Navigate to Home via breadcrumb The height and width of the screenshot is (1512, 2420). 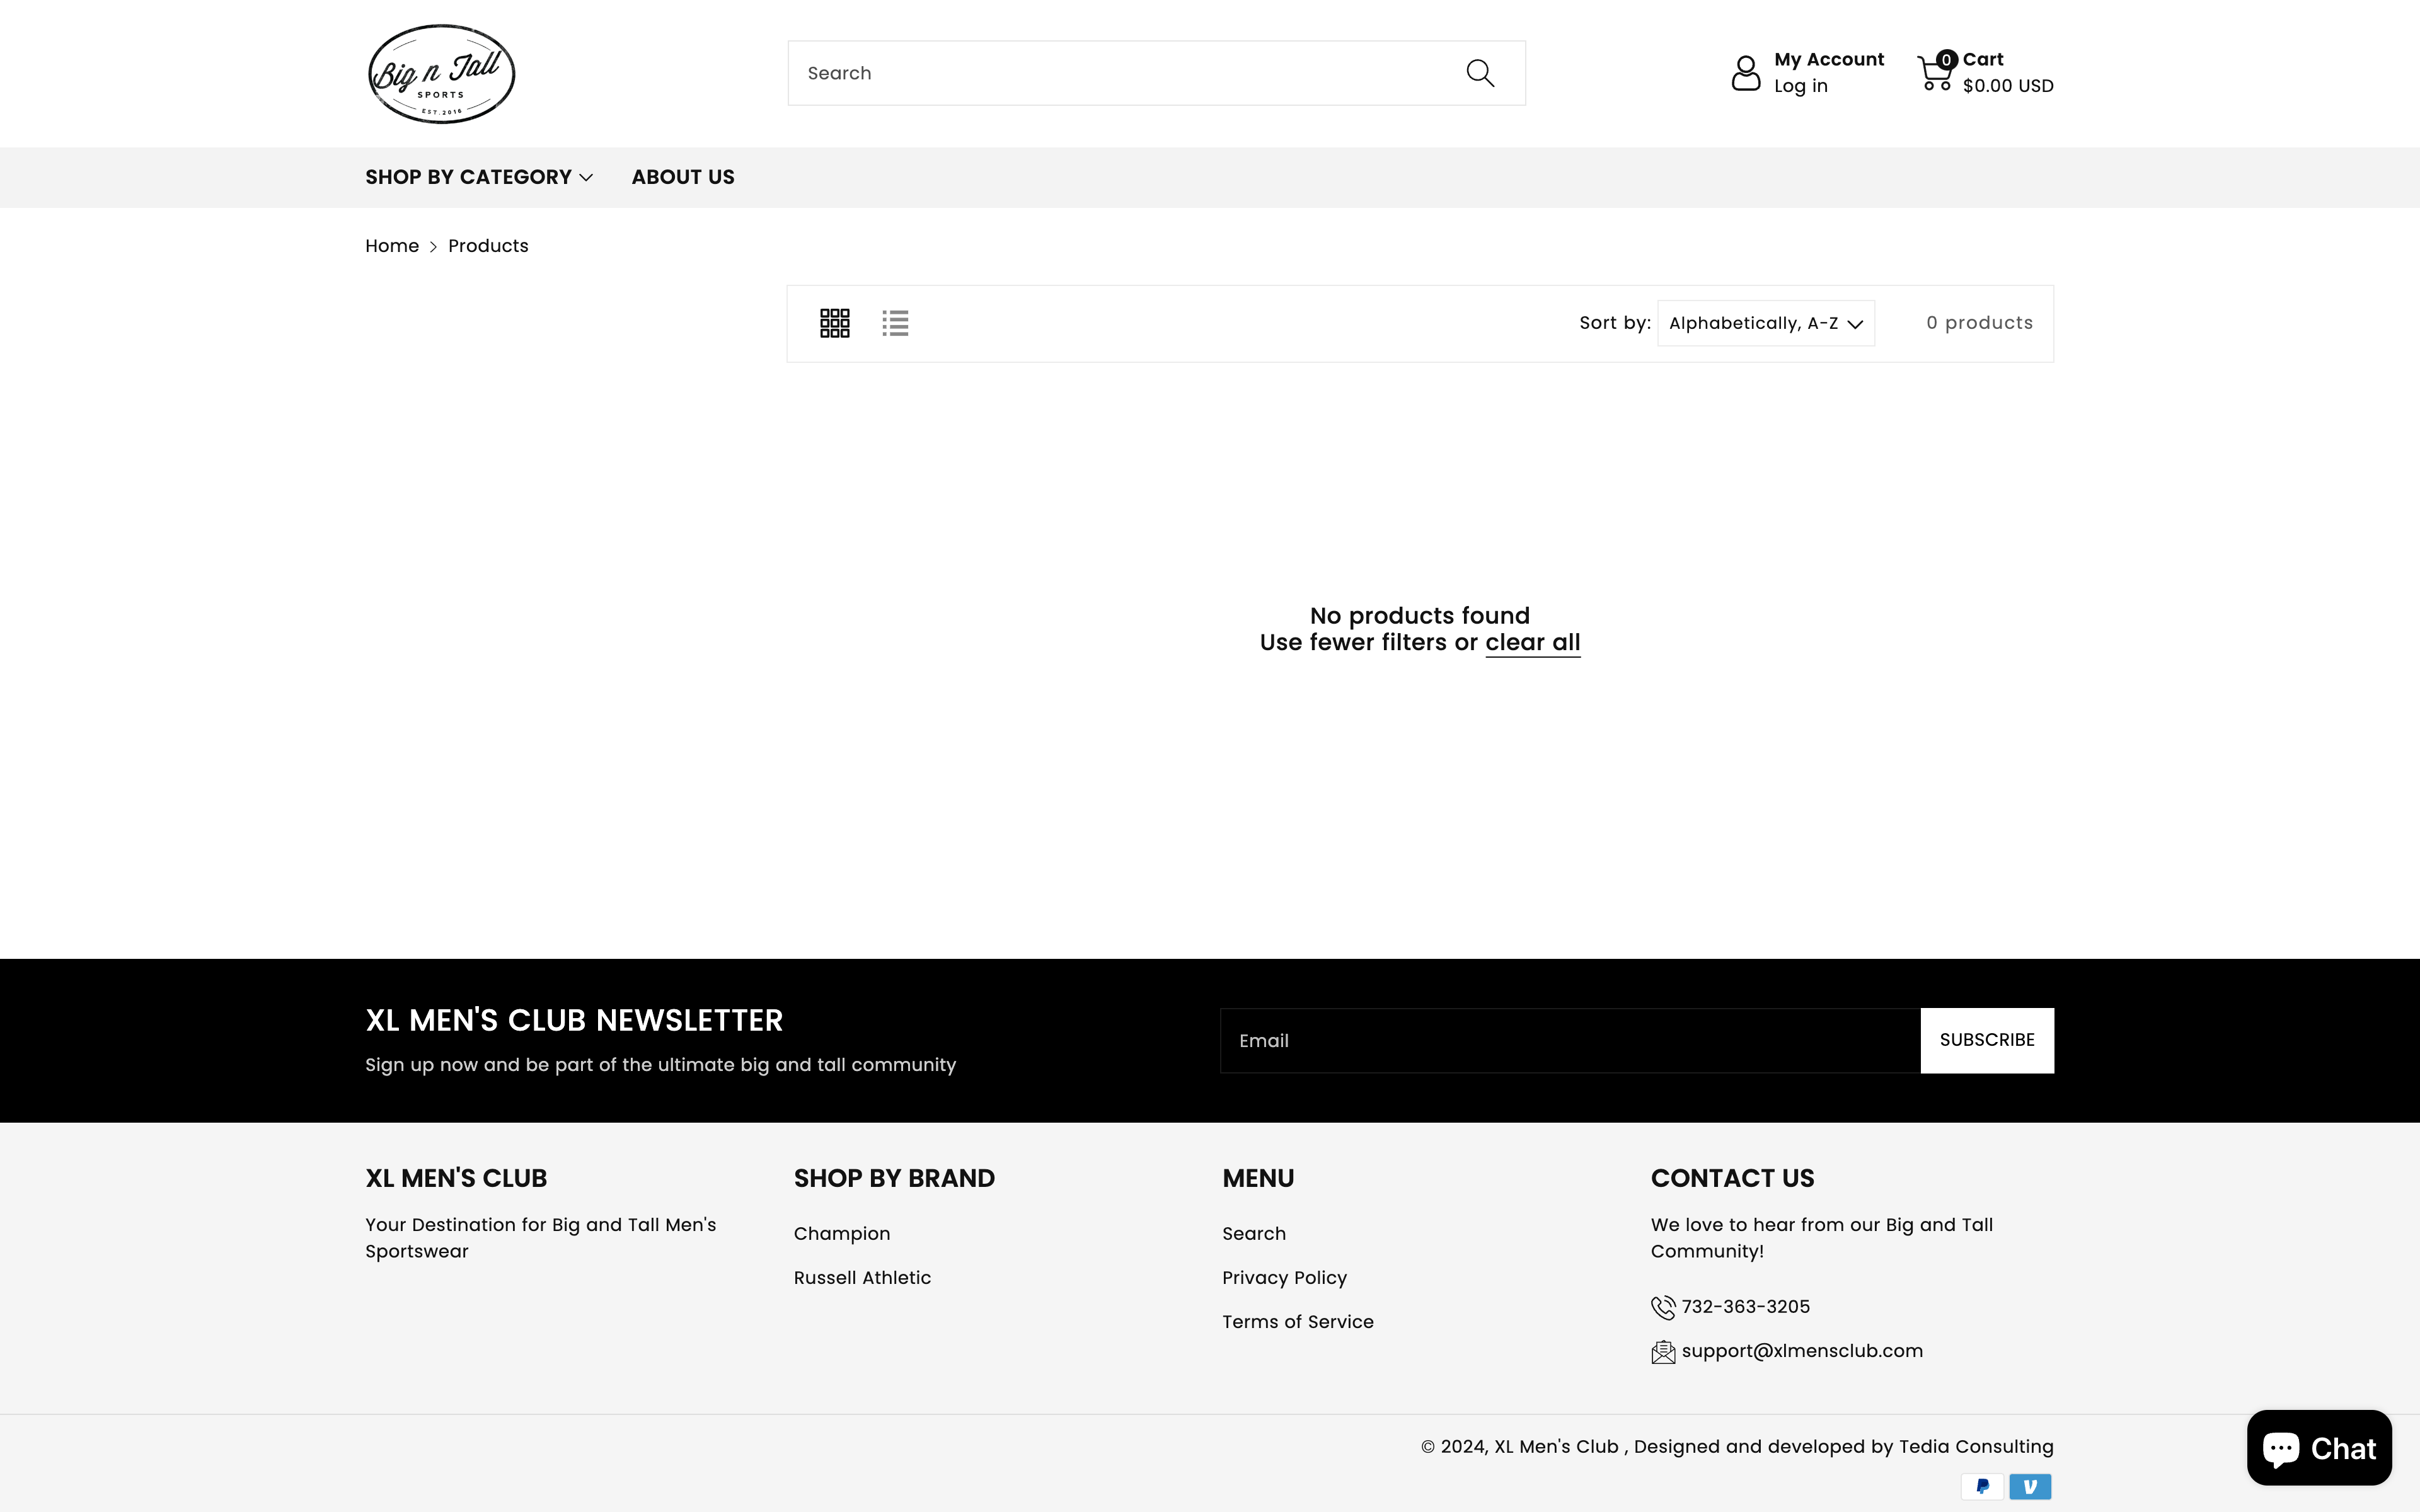(x=392, y=246)
